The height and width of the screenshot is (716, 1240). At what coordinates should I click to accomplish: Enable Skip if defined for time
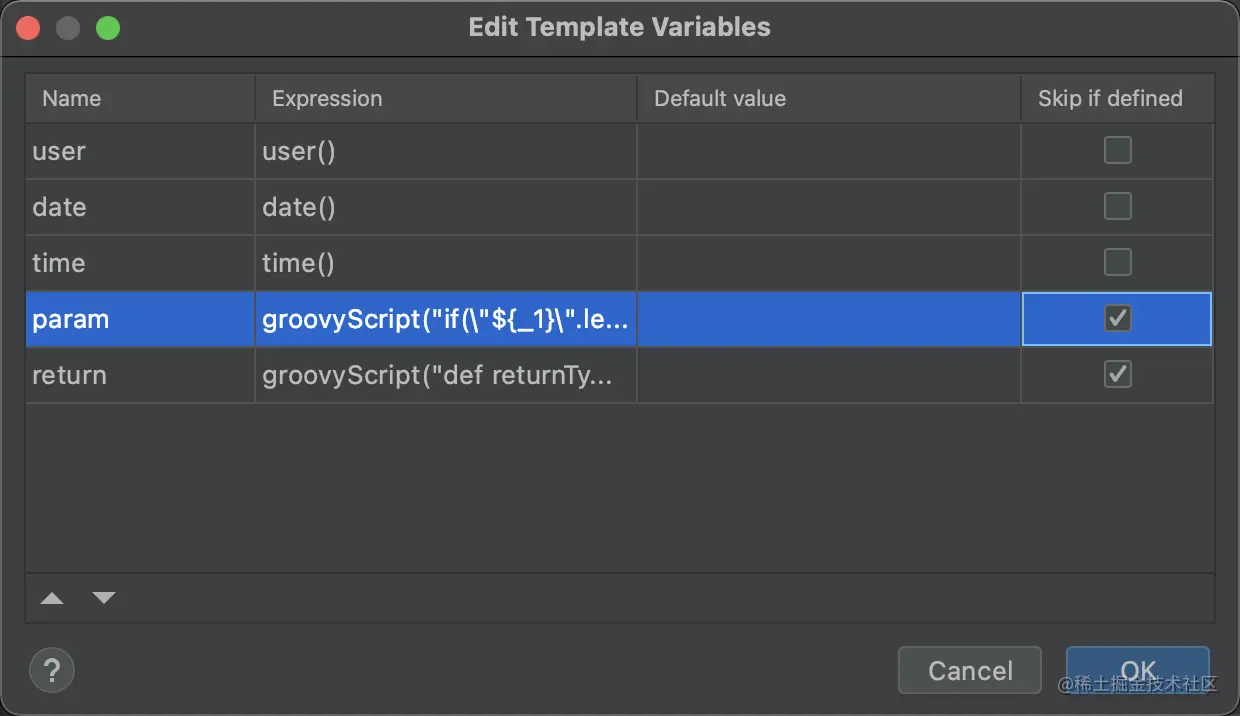pyautogui.click(x=1117, y=263)
